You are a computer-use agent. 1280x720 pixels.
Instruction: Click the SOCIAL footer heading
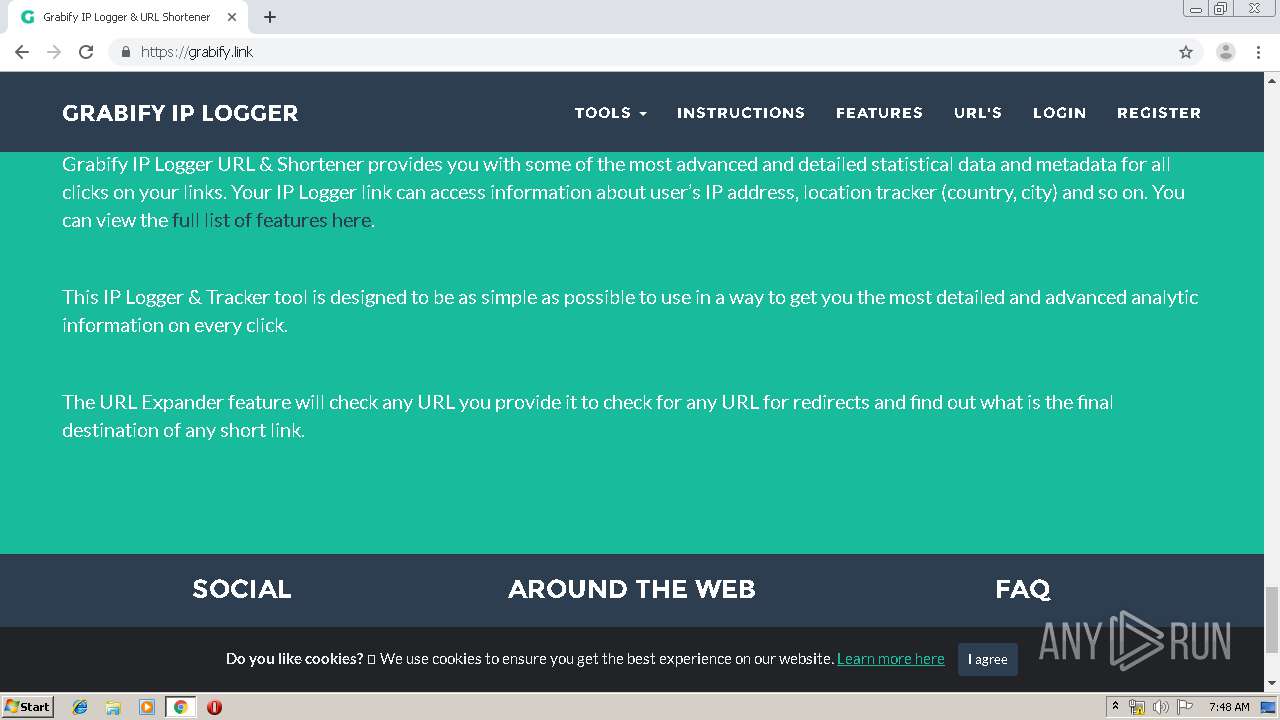pos(242,589)
